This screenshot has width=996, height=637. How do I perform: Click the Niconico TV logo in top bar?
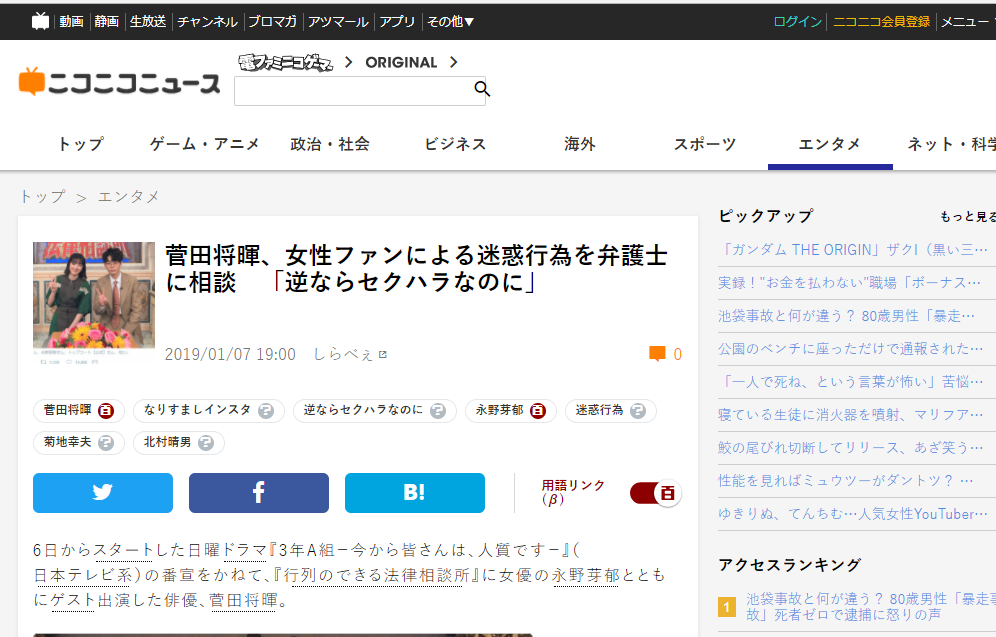click(40, 21)
